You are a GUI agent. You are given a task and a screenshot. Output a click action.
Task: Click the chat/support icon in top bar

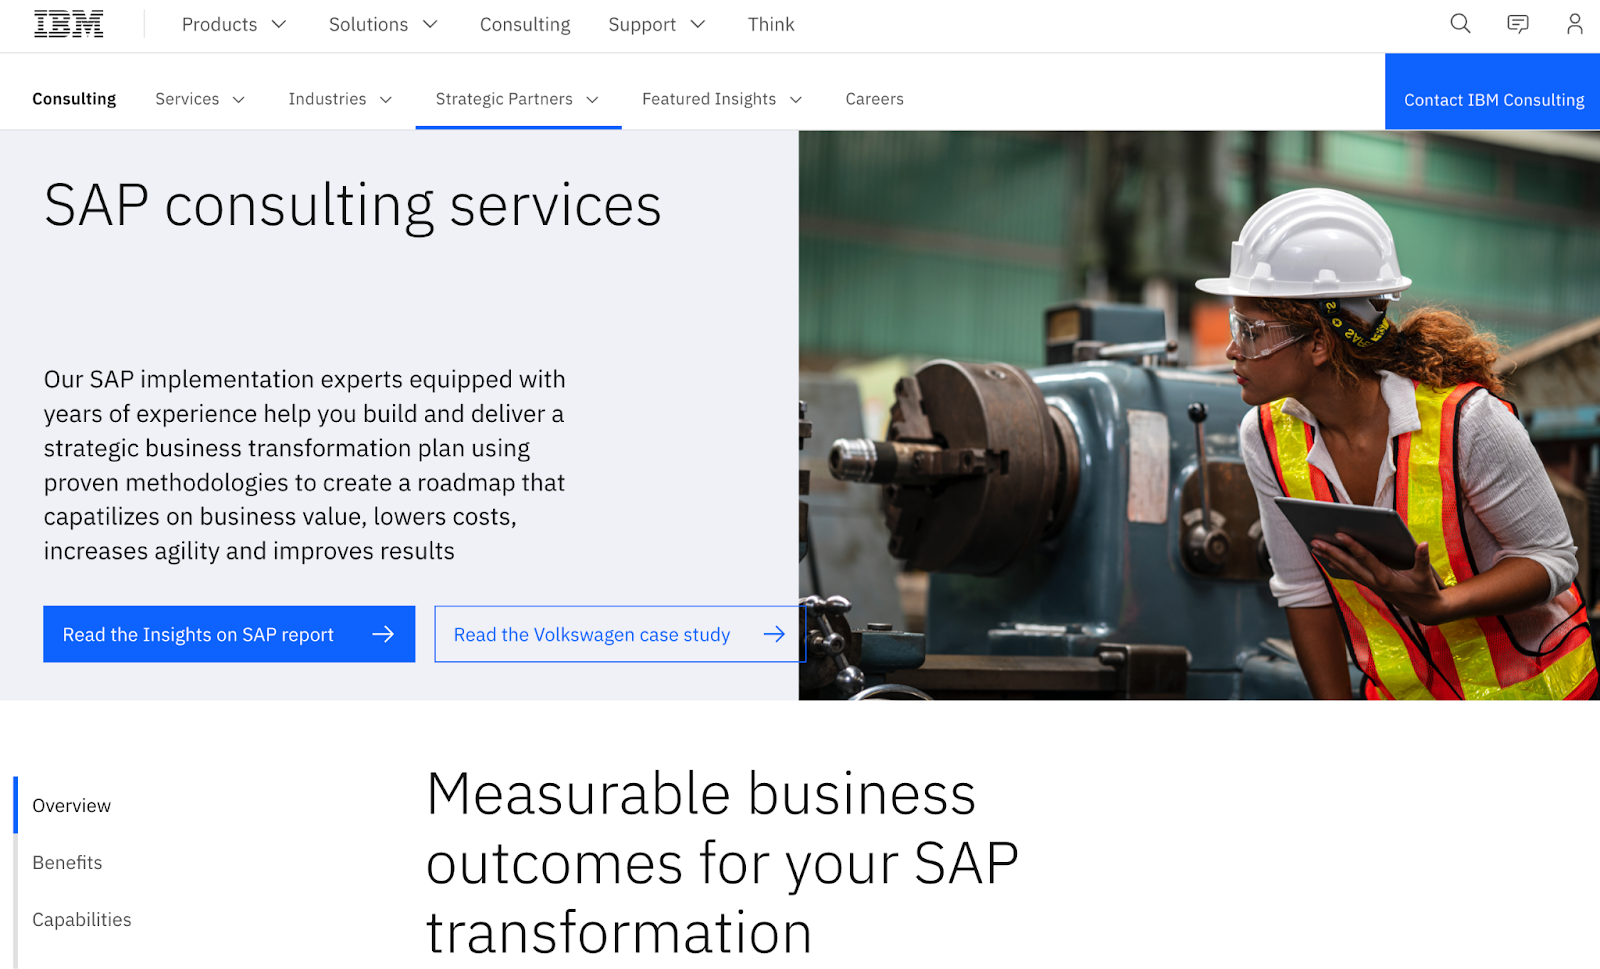click(1517, 24)
